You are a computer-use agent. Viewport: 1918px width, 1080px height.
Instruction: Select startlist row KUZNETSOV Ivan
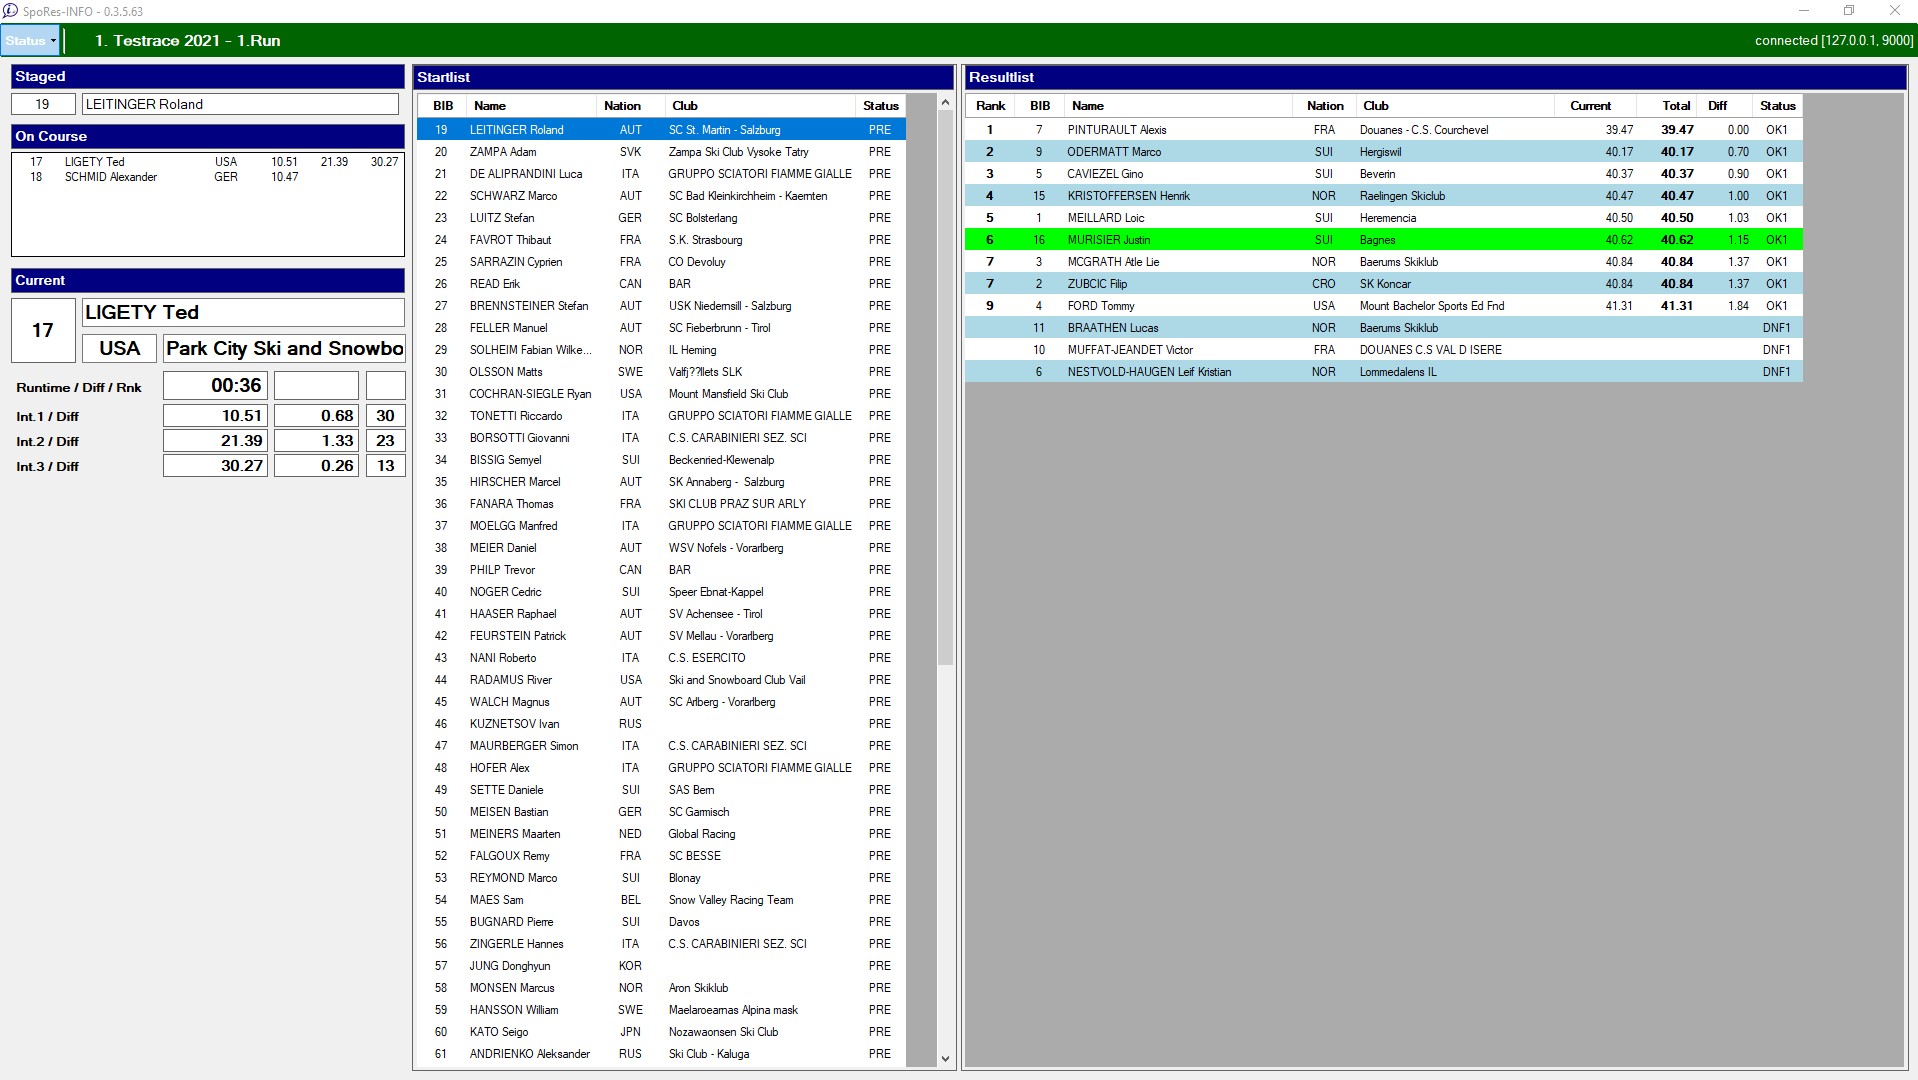661,724
